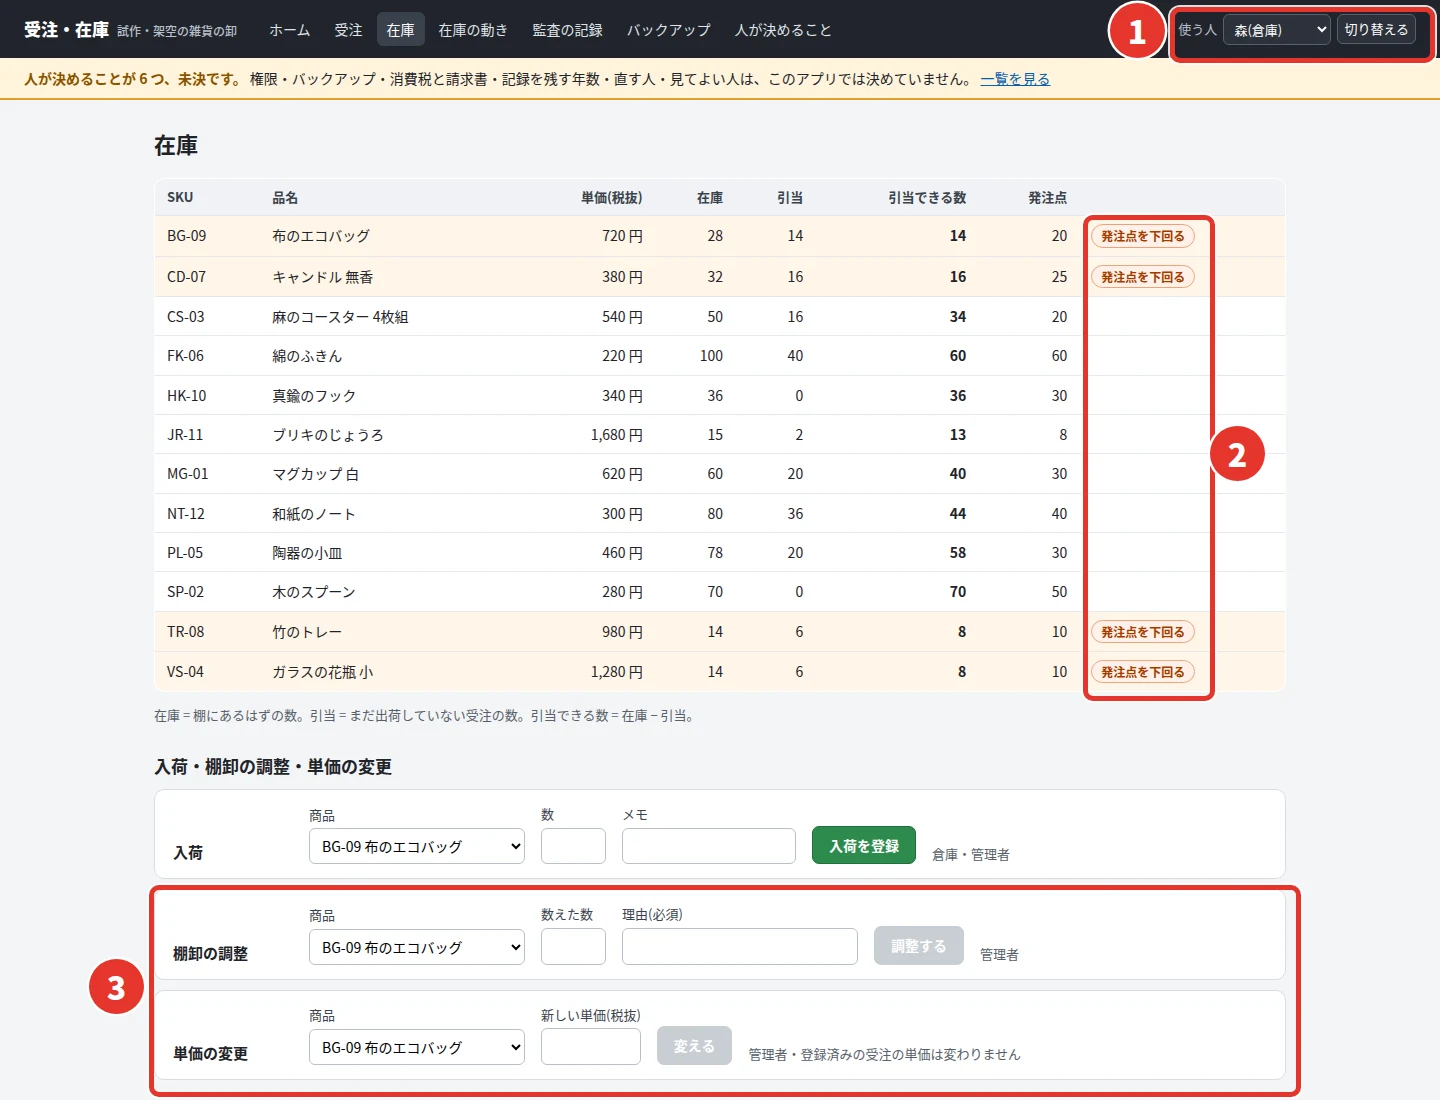This screenshot has width=1440, height=1100.
Task: Open the 単価の変更 product dropdown
Action: click(x=417, y=1047)
